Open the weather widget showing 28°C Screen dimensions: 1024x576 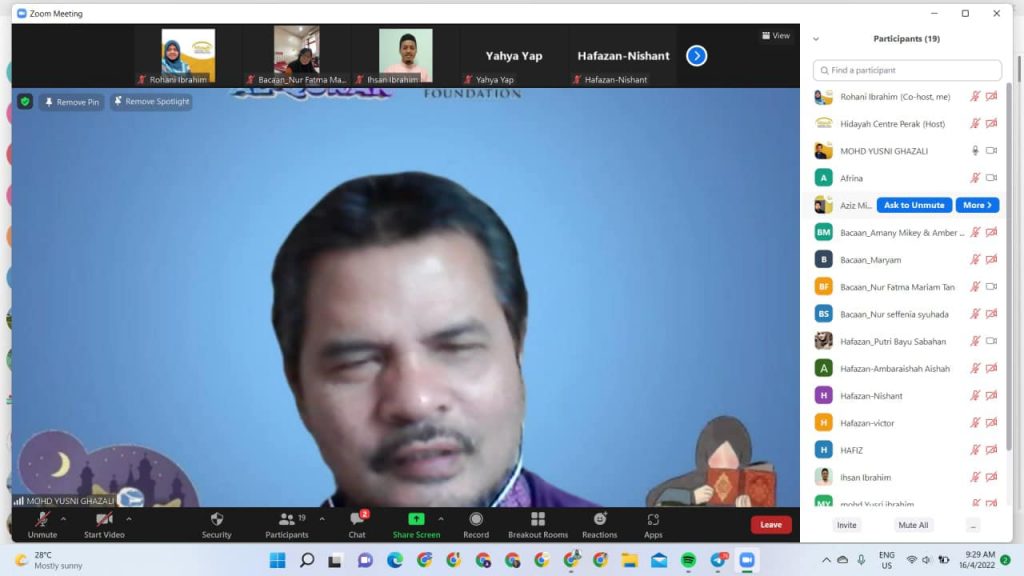49,560
